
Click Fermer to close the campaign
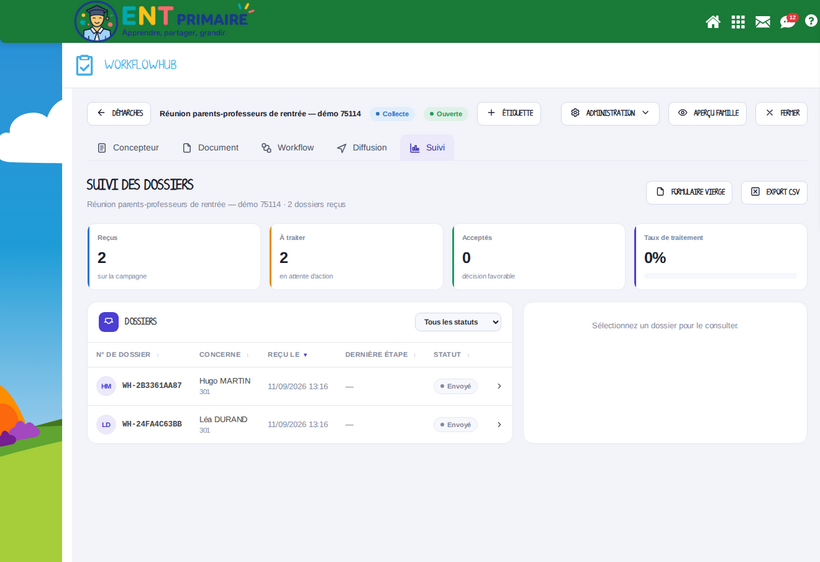[x=782, y=113]
